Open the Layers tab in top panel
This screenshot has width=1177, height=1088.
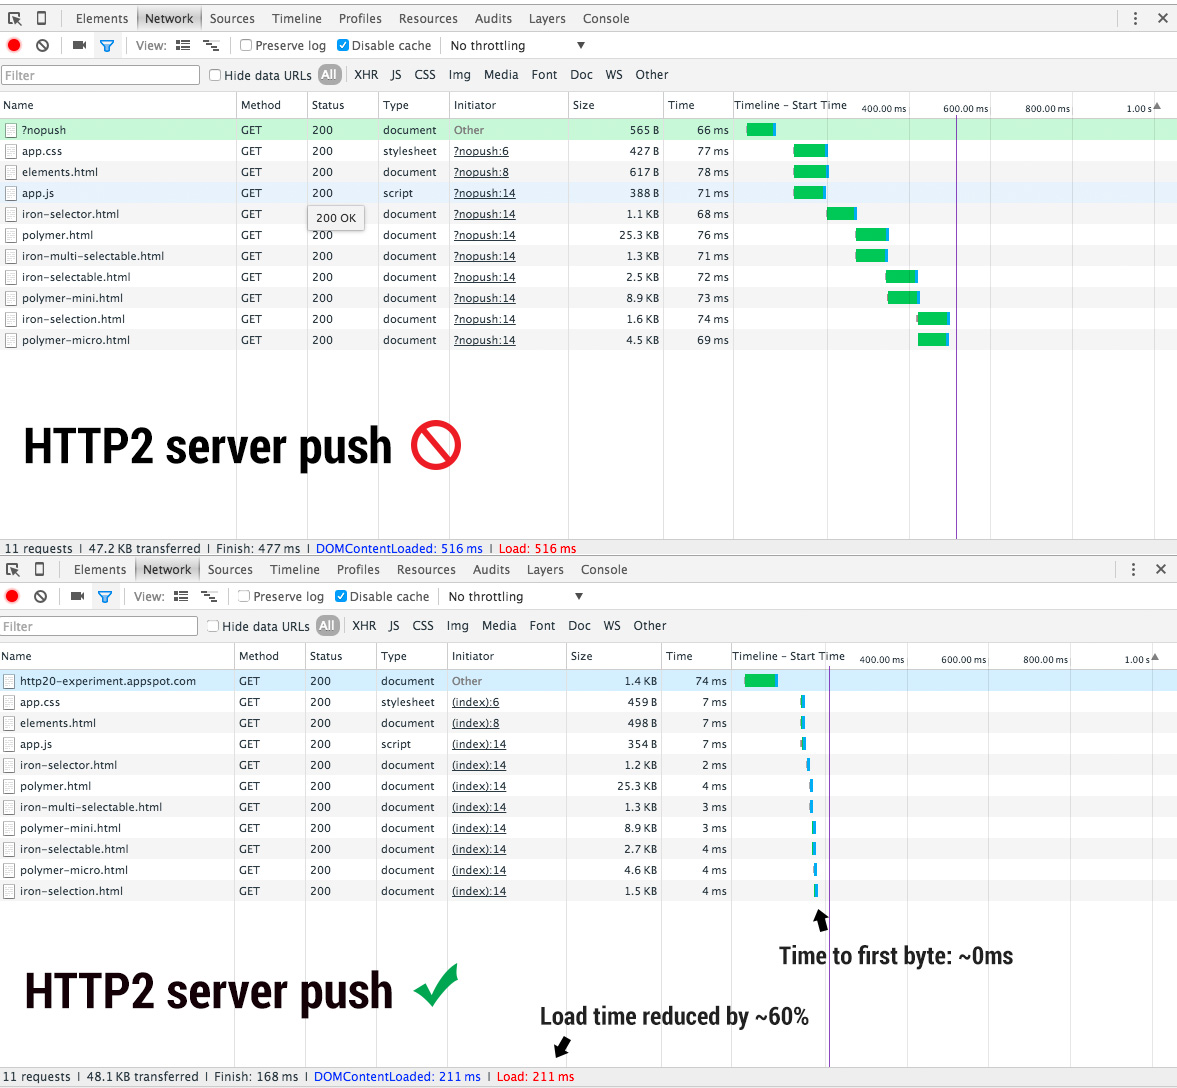[x=547, y=19]
